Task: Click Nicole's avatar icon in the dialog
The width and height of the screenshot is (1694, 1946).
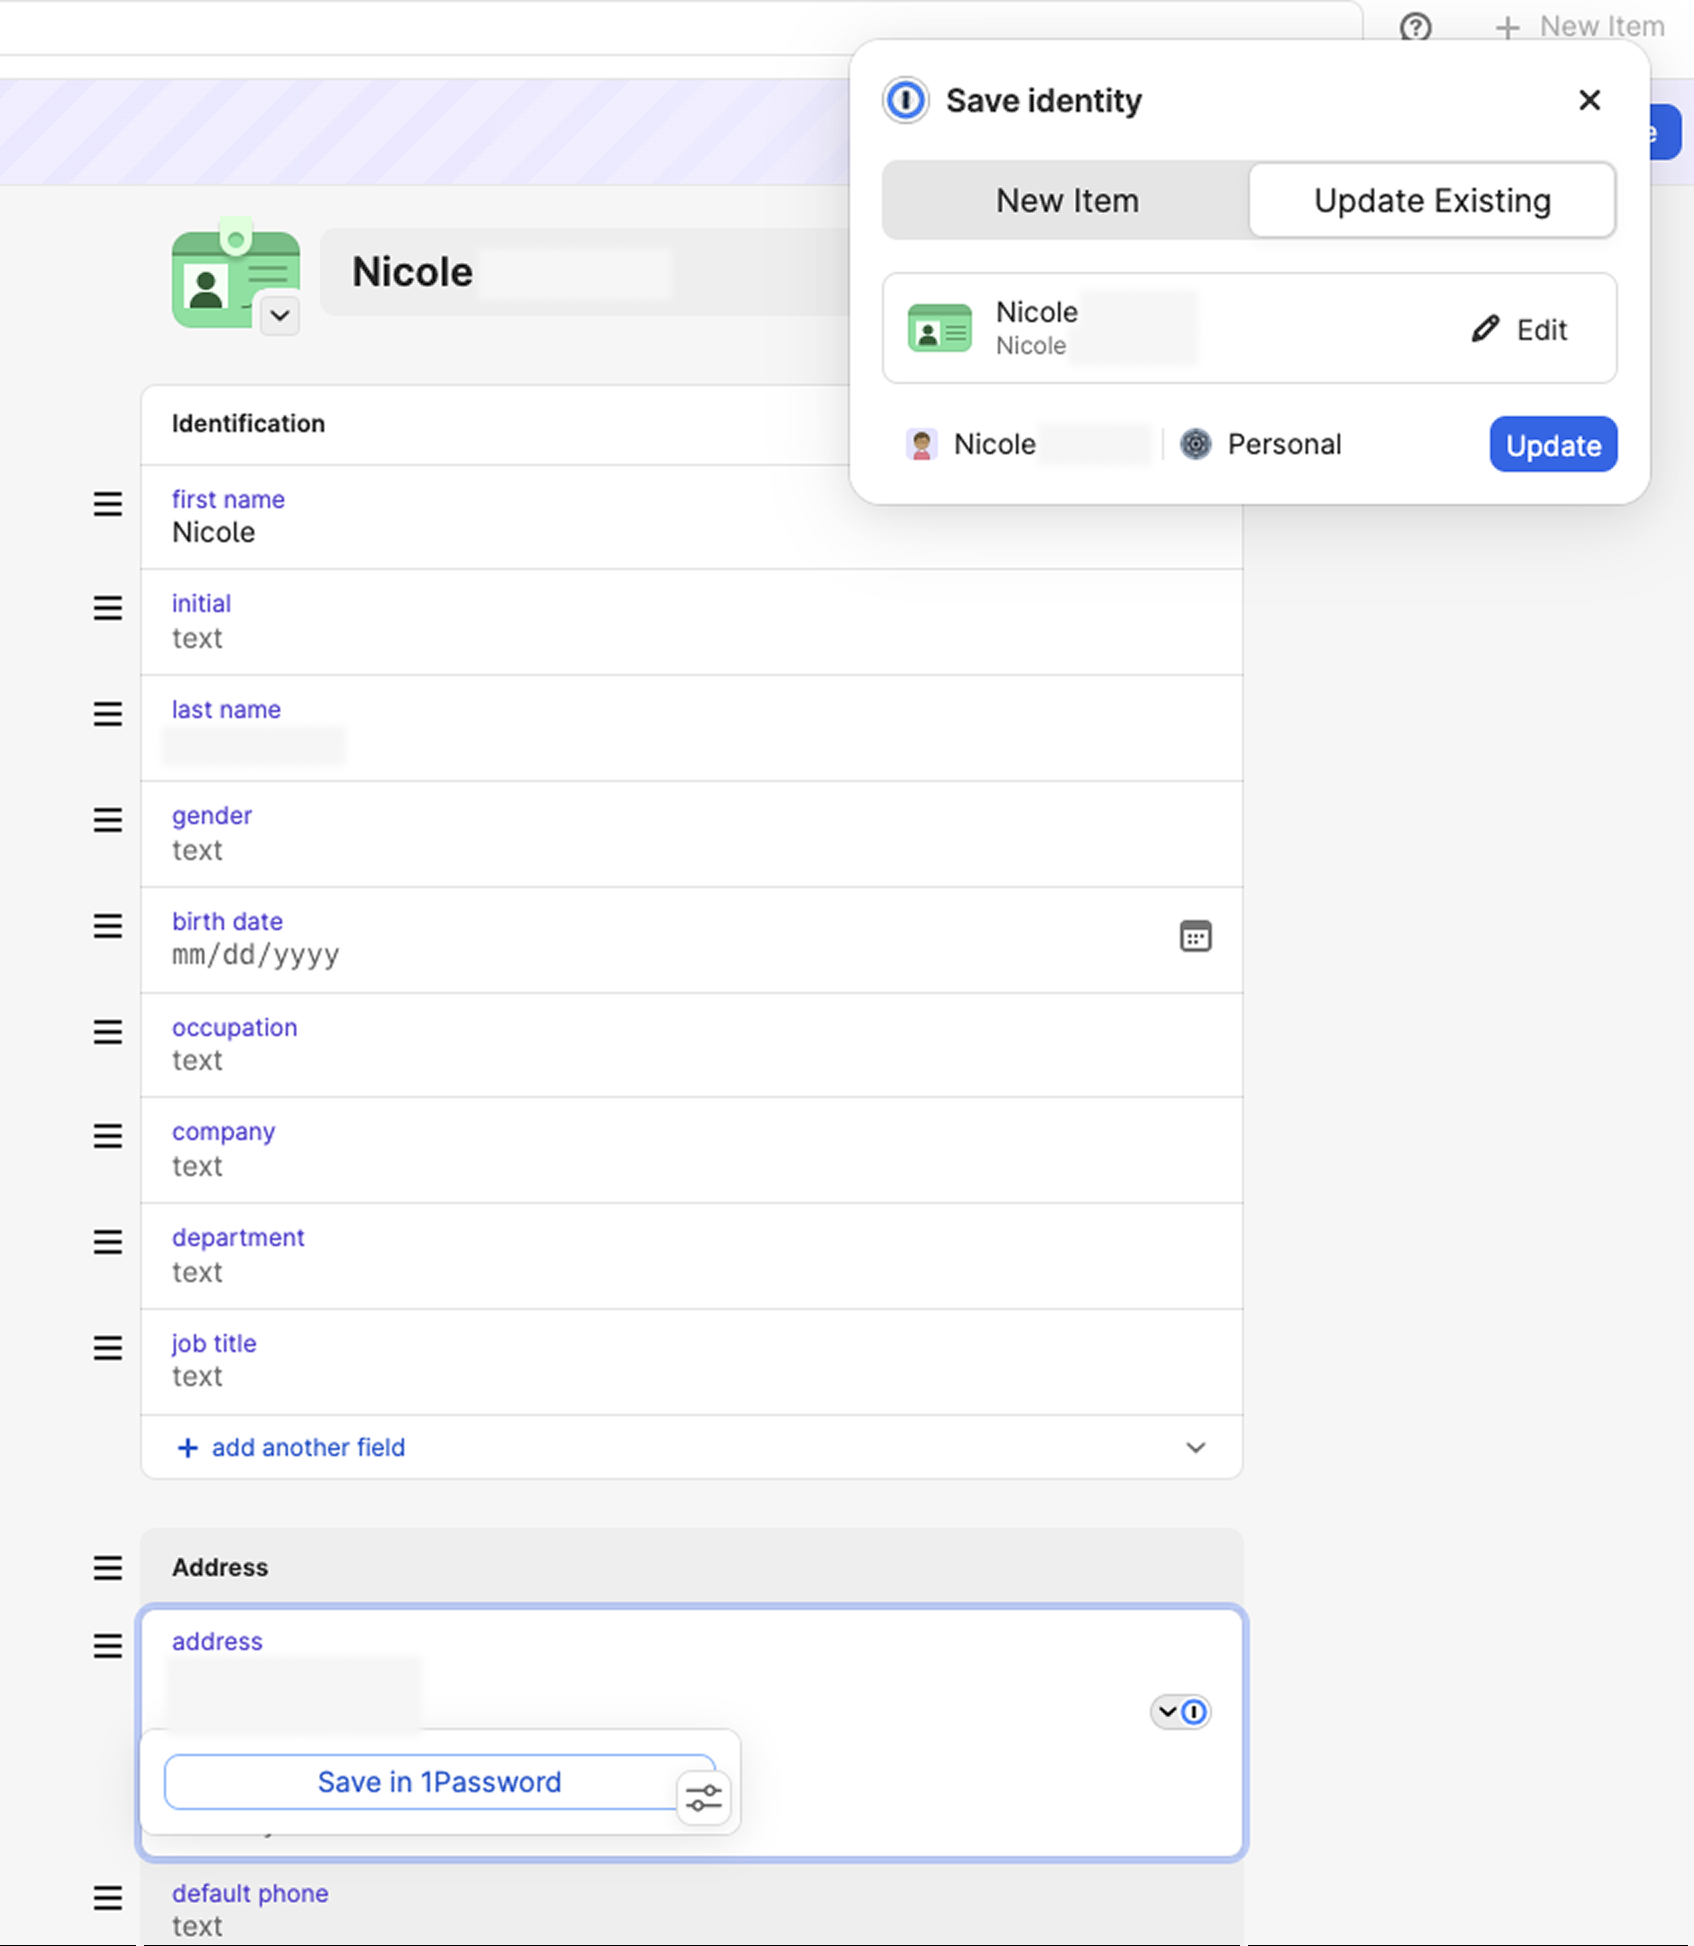Action: [x=921, y=444]
